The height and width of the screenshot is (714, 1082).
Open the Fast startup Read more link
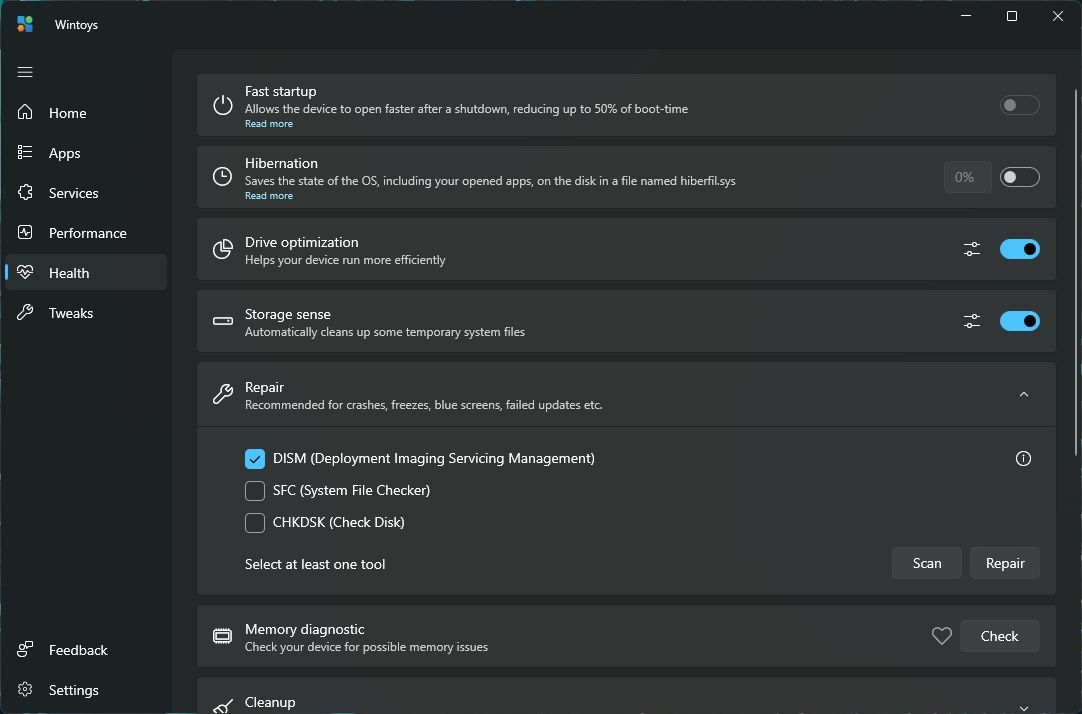tap(268, 123)
